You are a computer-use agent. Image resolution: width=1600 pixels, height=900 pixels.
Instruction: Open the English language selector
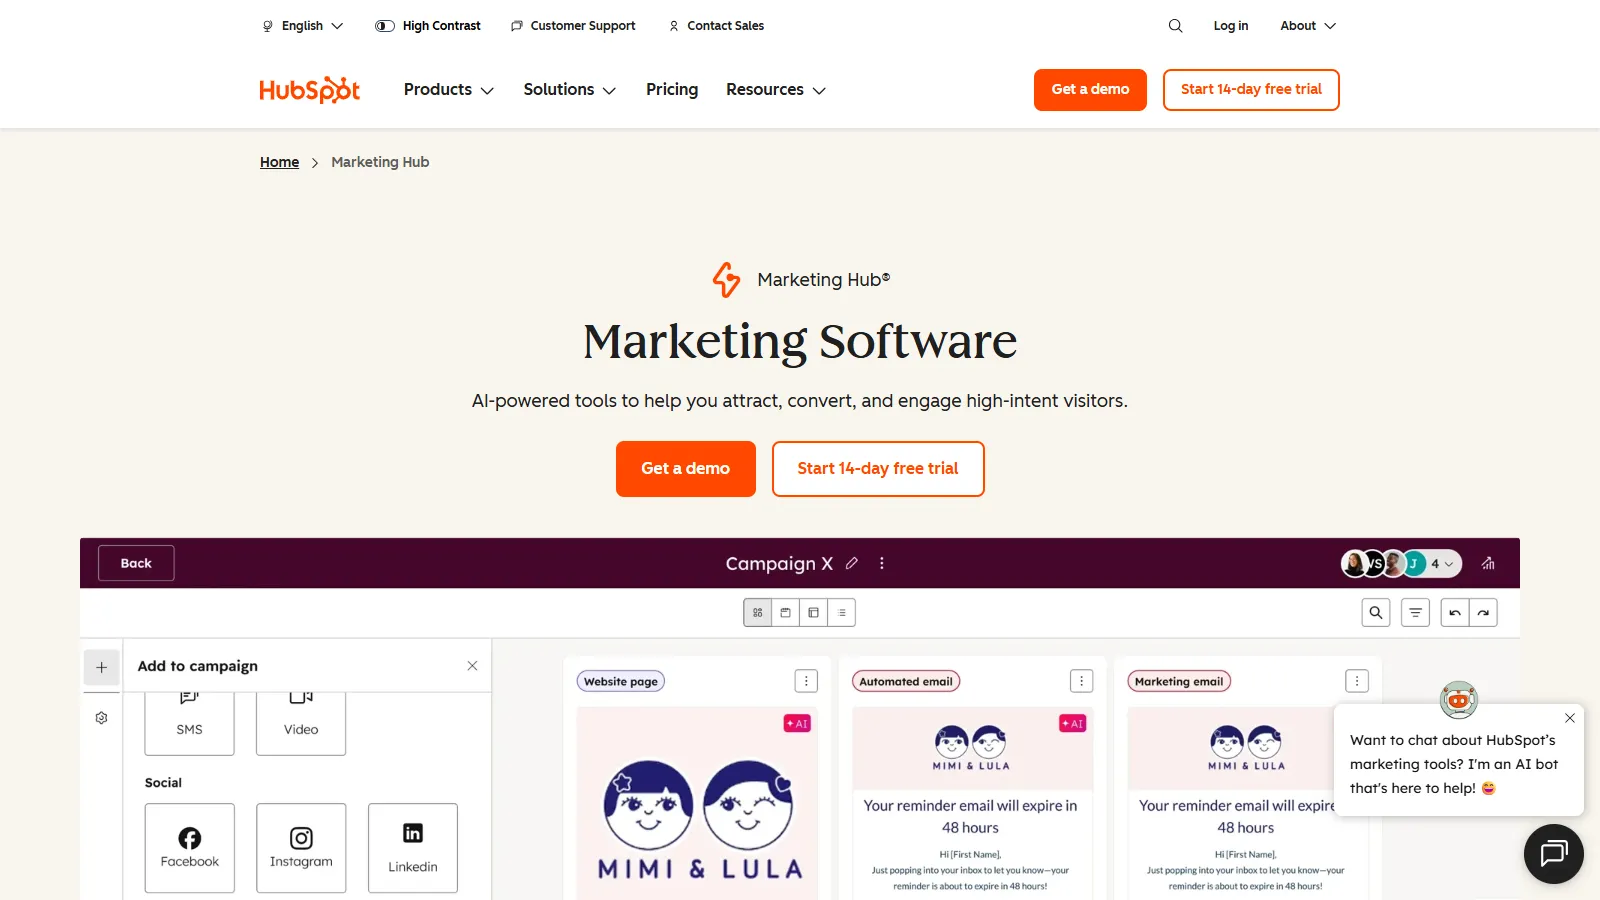tap(301, 25)
